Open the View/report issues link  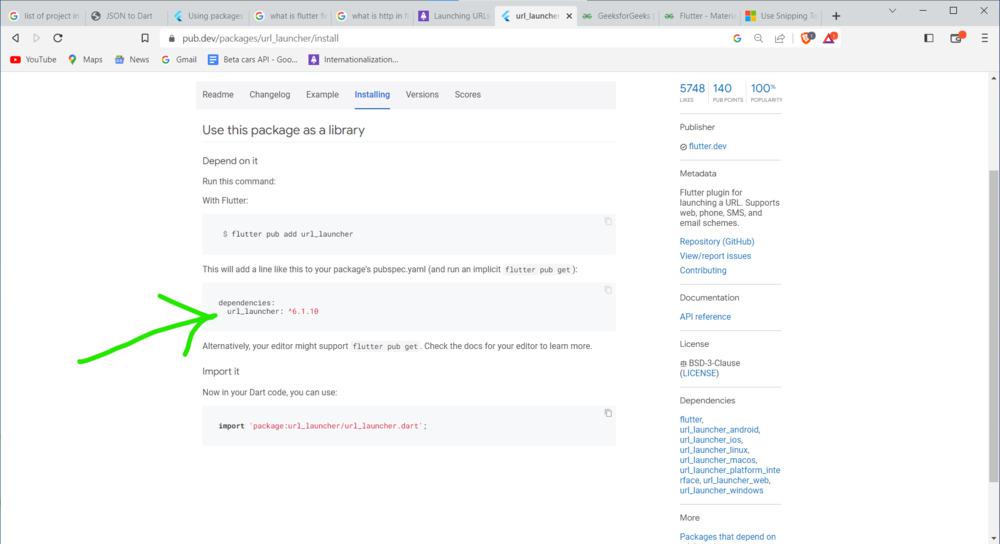coord(715,256)
